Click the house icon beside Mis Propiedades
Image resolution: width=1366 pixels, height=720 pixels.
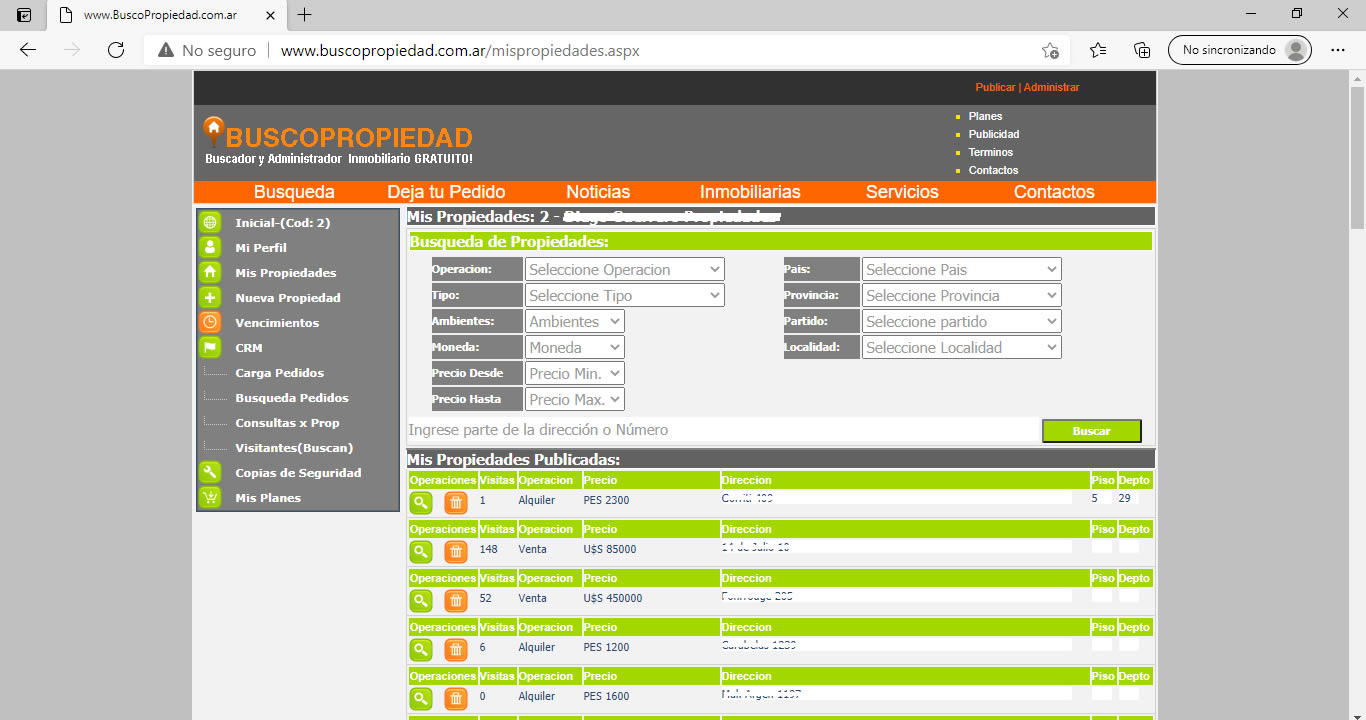point(209,273)
